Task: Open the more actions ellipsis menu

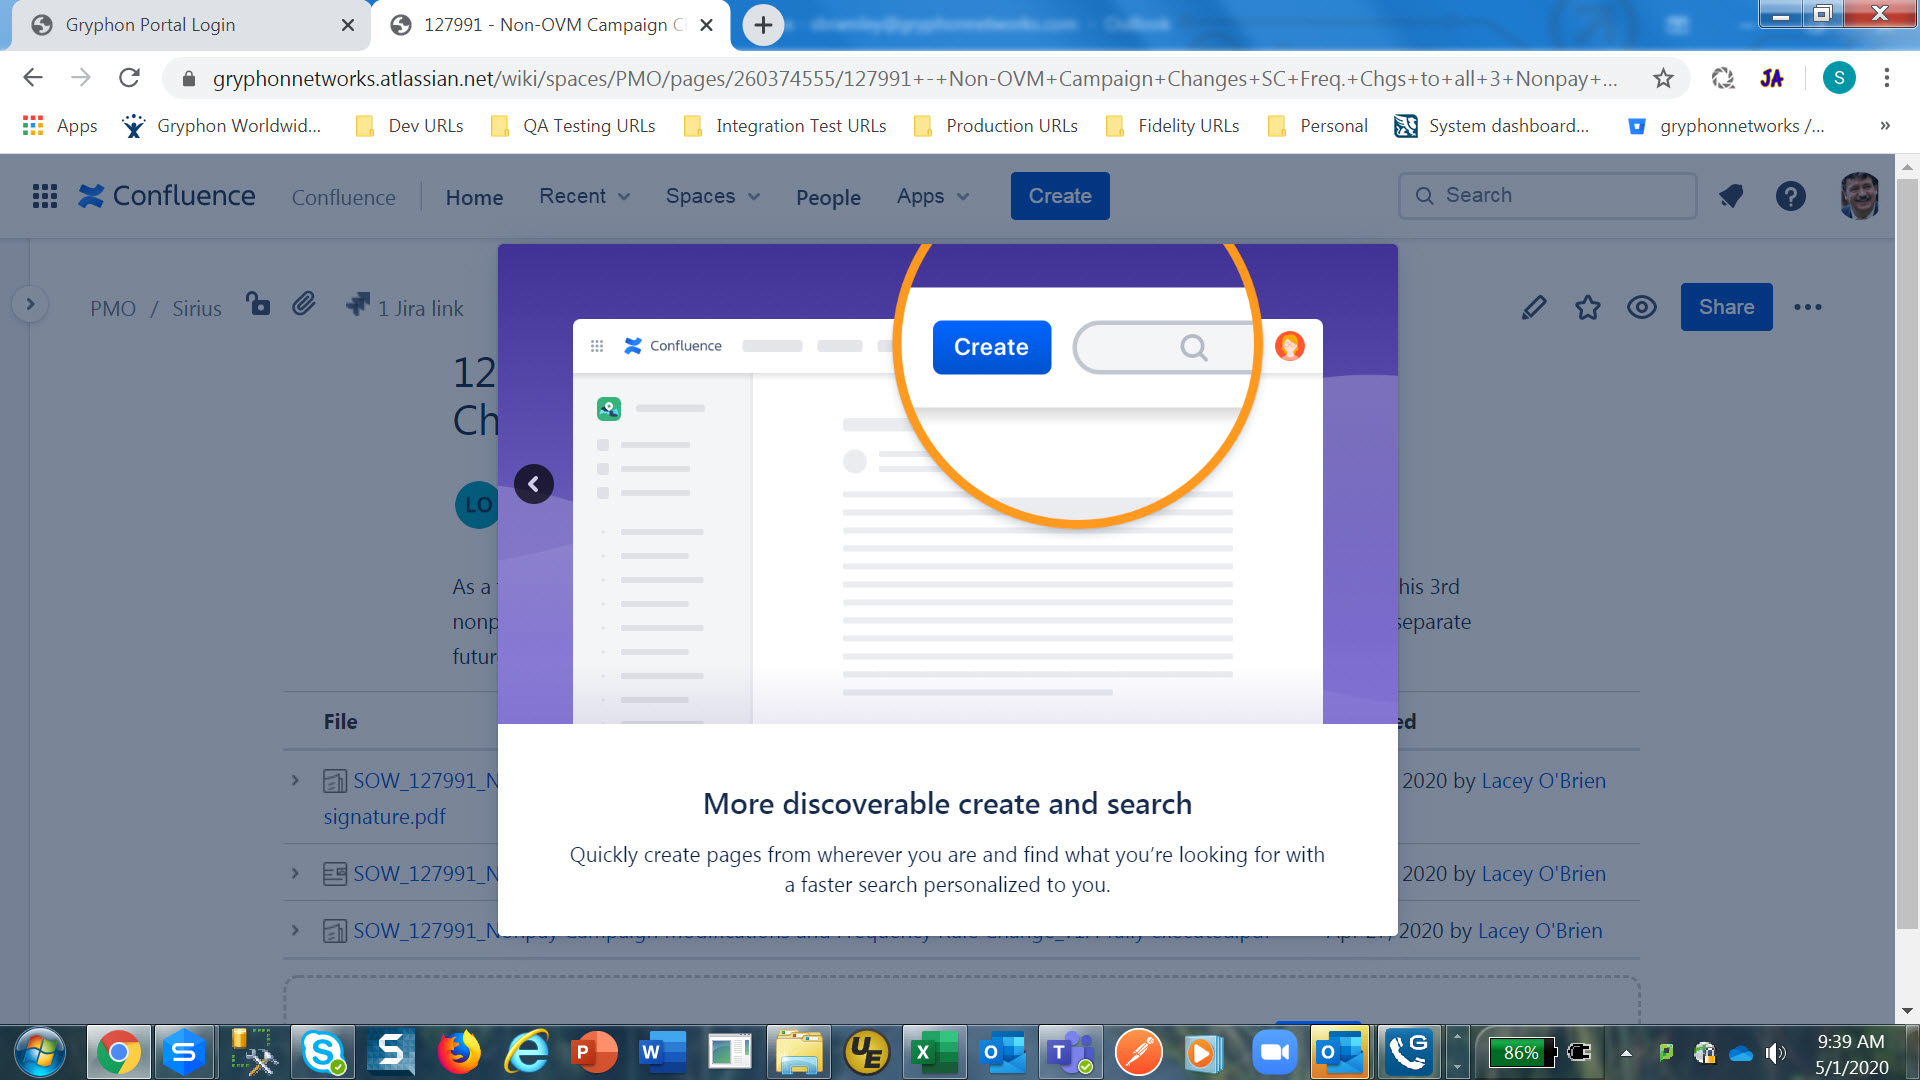Action: click(1808, 307)
